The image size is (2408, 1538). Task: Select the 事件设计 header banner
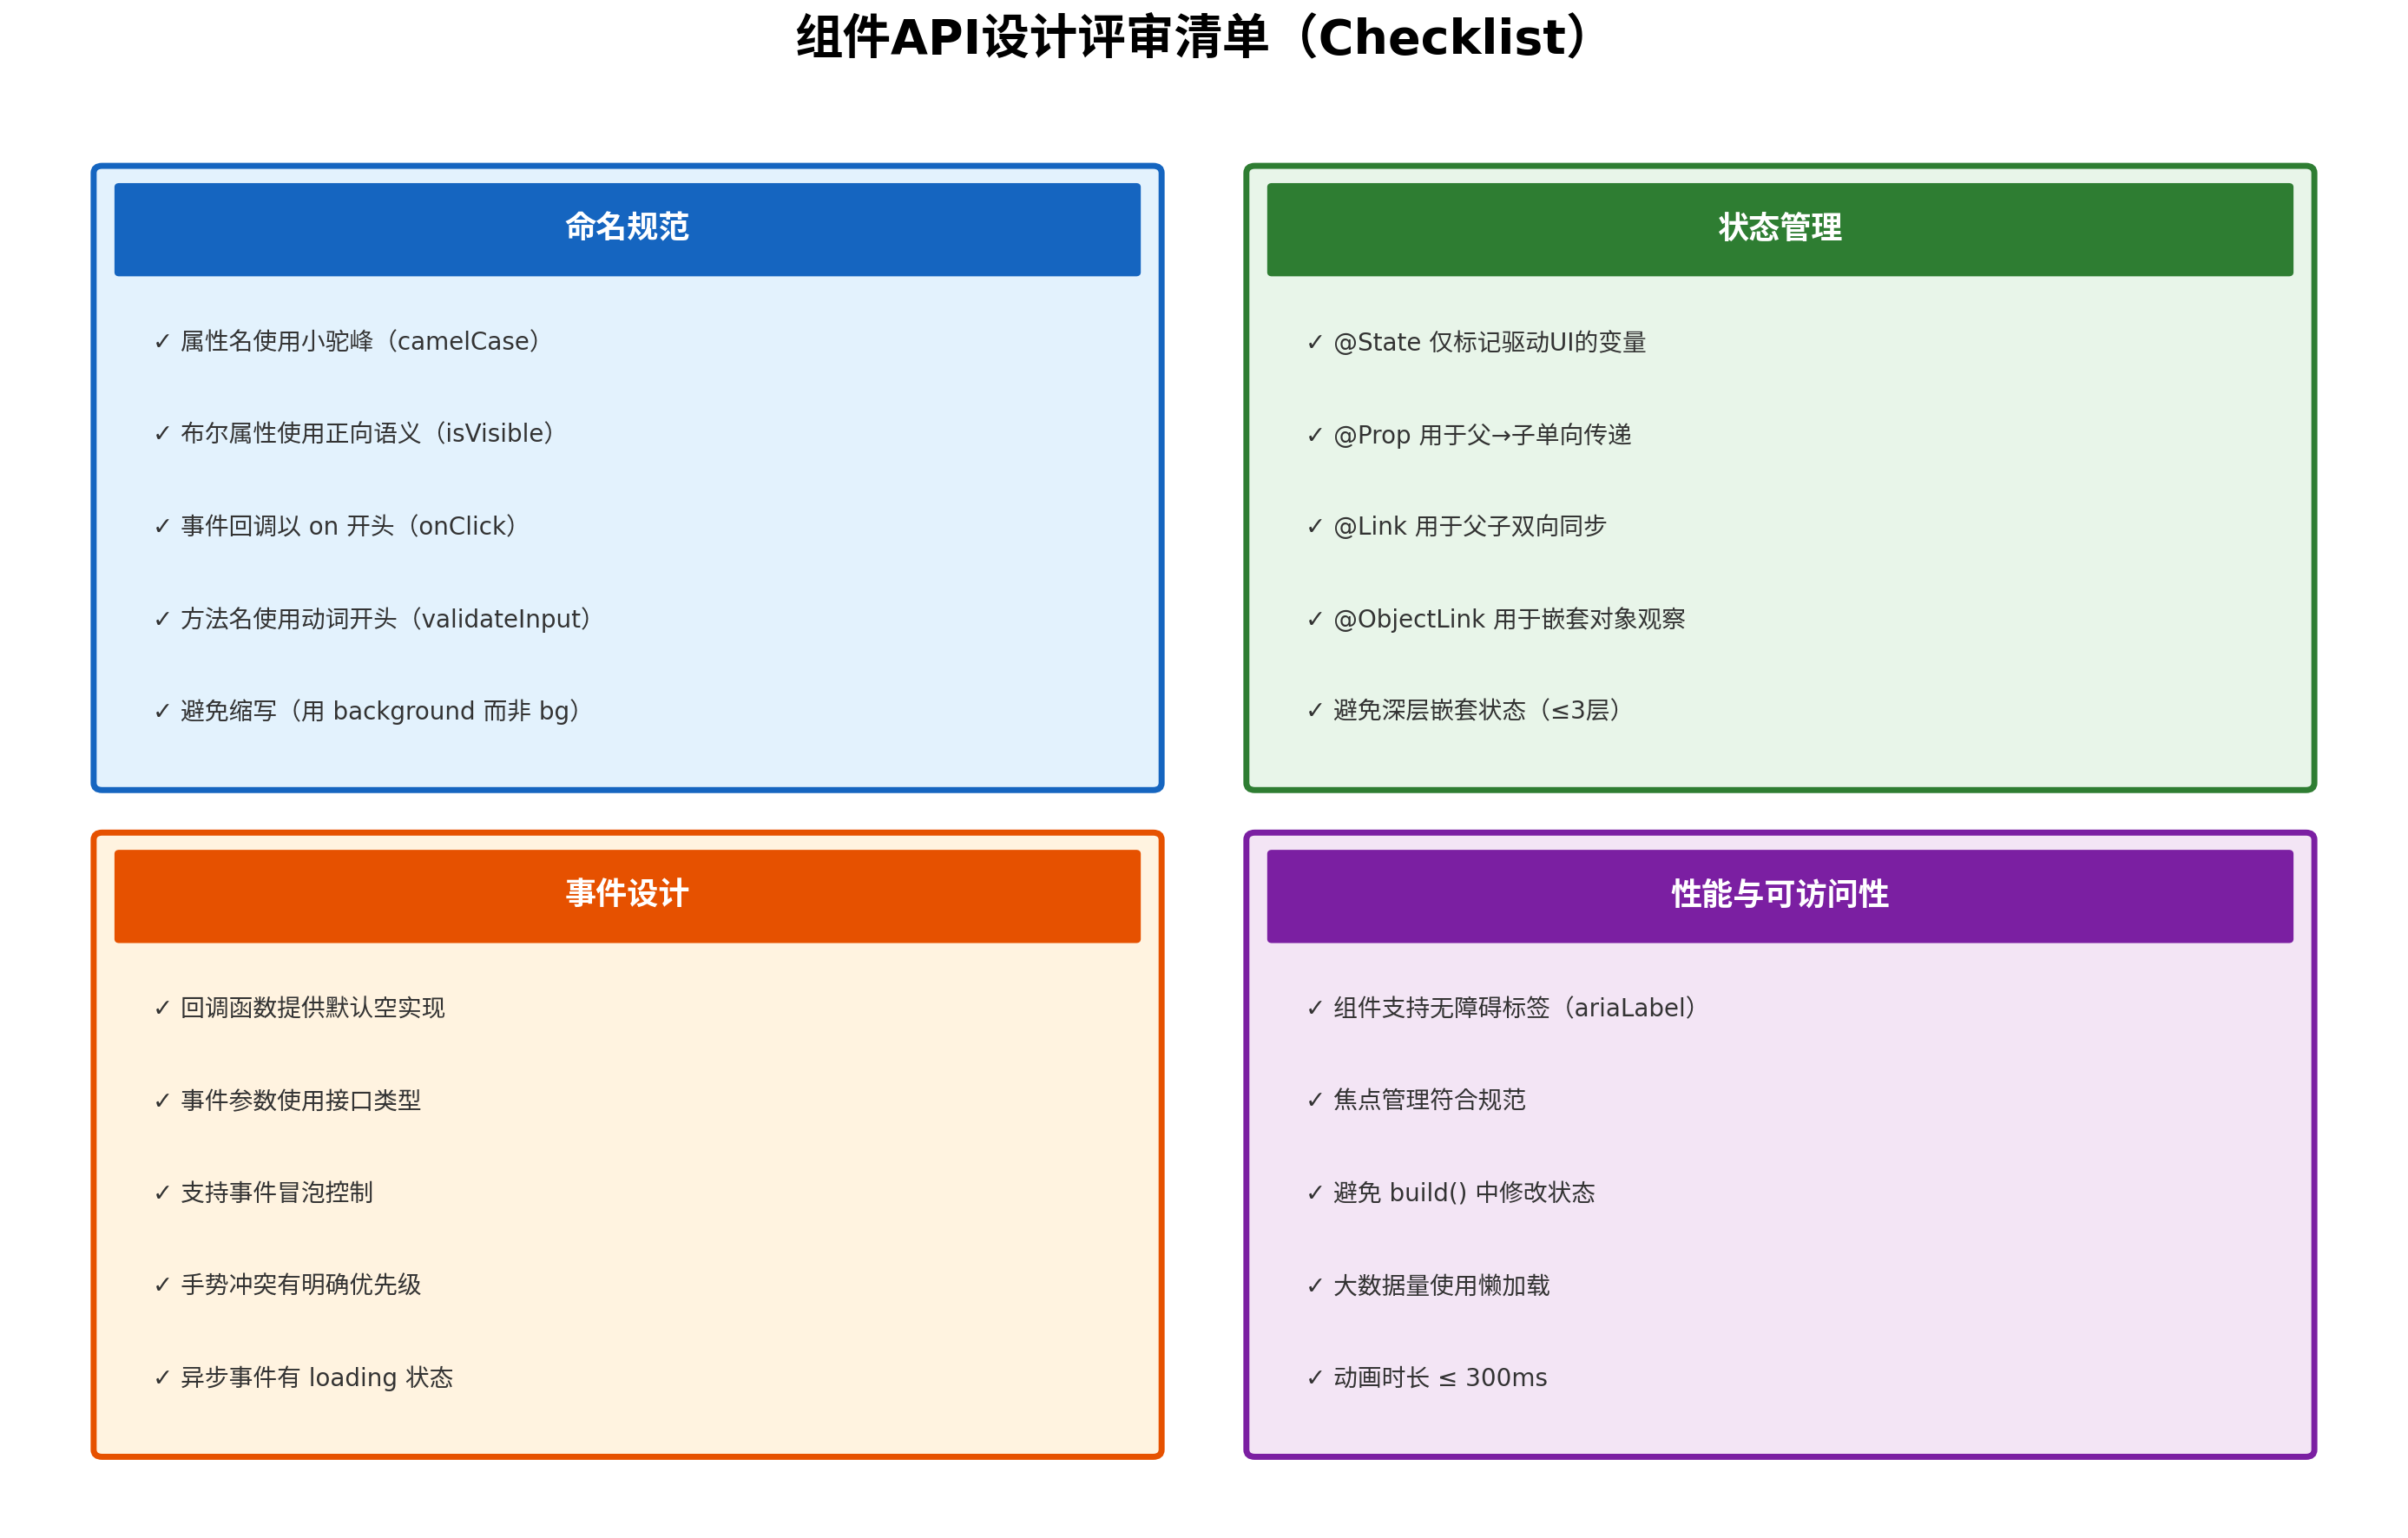click(627, 896)
